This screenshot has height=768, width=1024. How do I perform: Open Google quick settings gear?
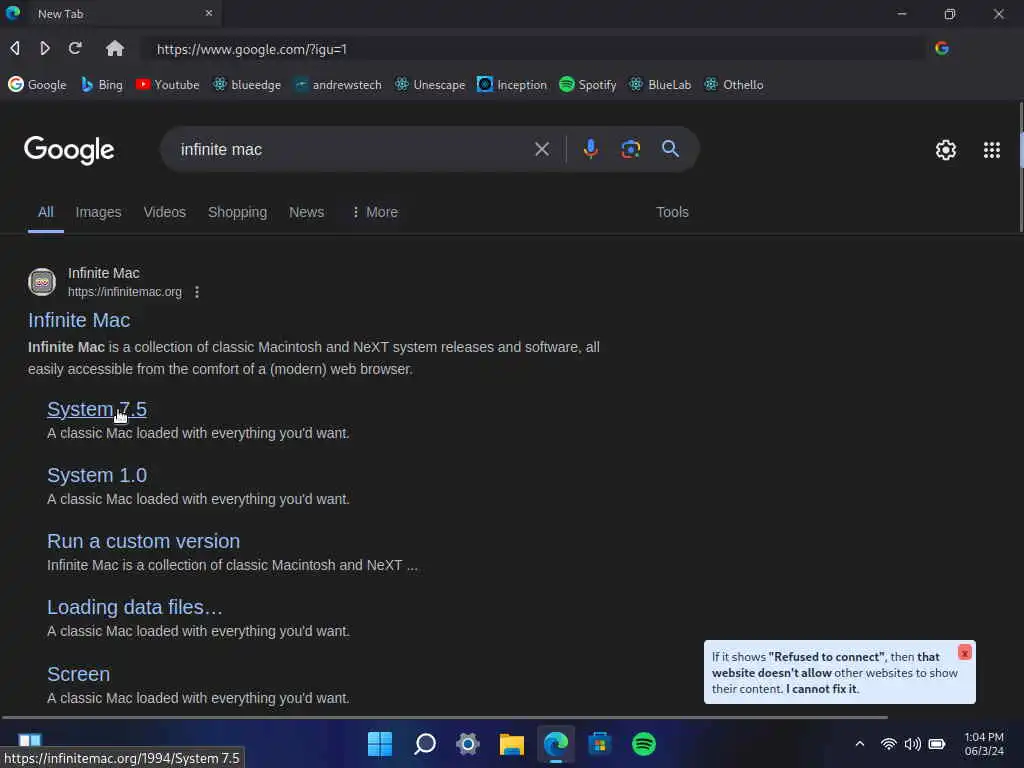pos(946,150)
